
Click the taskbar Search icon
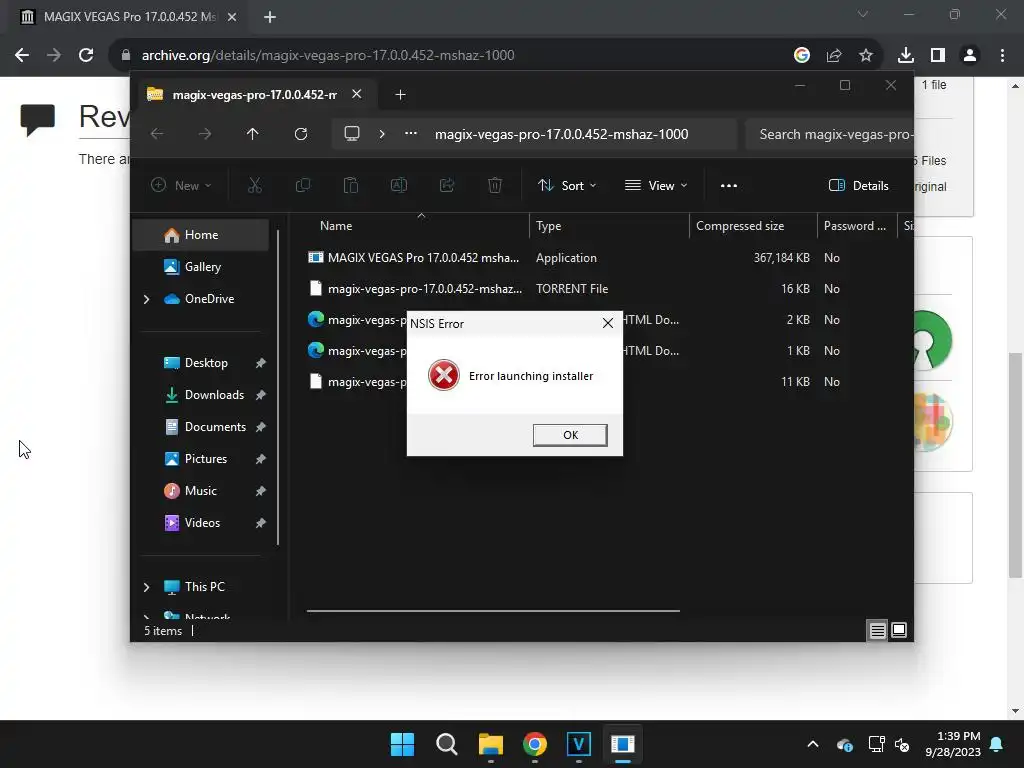447,744
